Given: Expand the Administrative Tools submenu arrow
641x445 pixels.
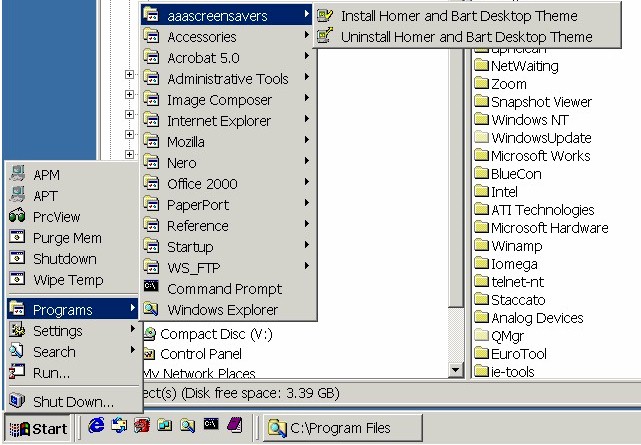Looking at the screenshot, I should pos(307,77).
